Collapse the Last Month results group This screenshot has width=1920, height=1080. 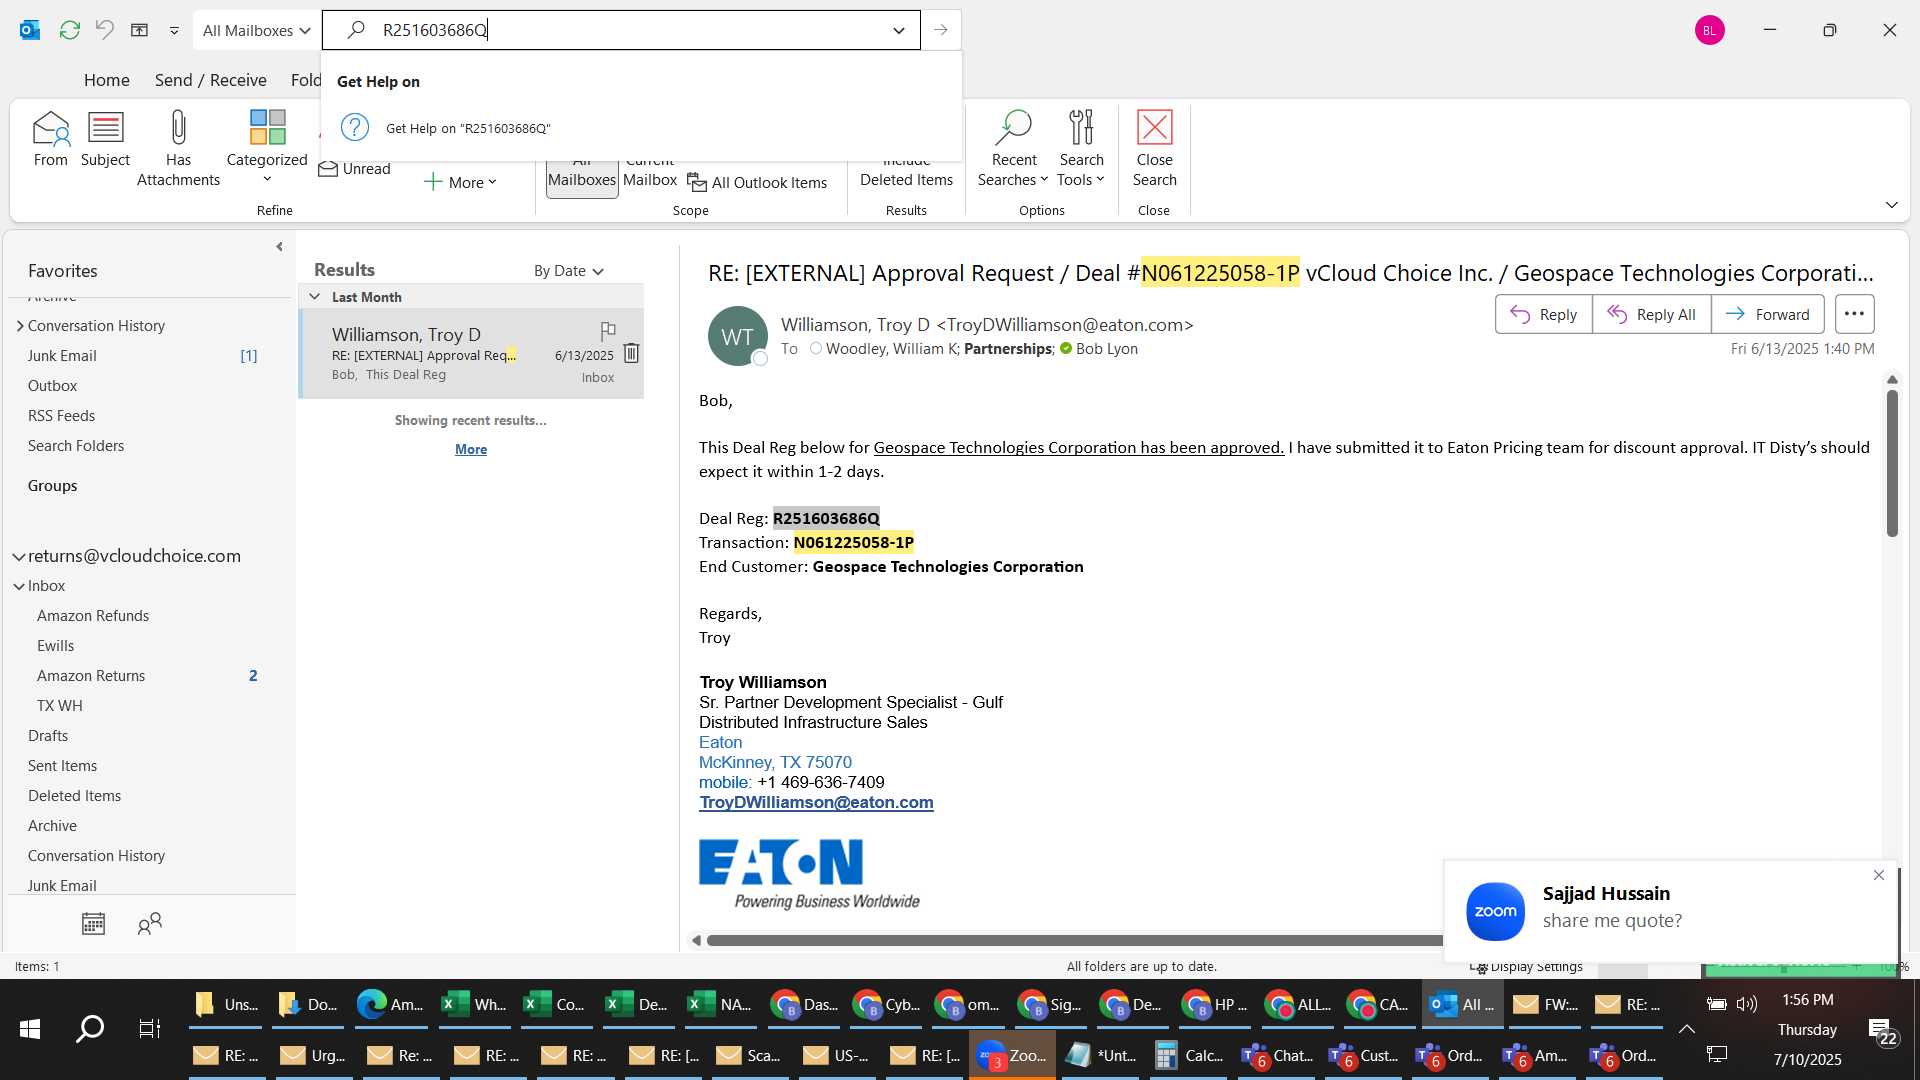(x=314, y=297)
